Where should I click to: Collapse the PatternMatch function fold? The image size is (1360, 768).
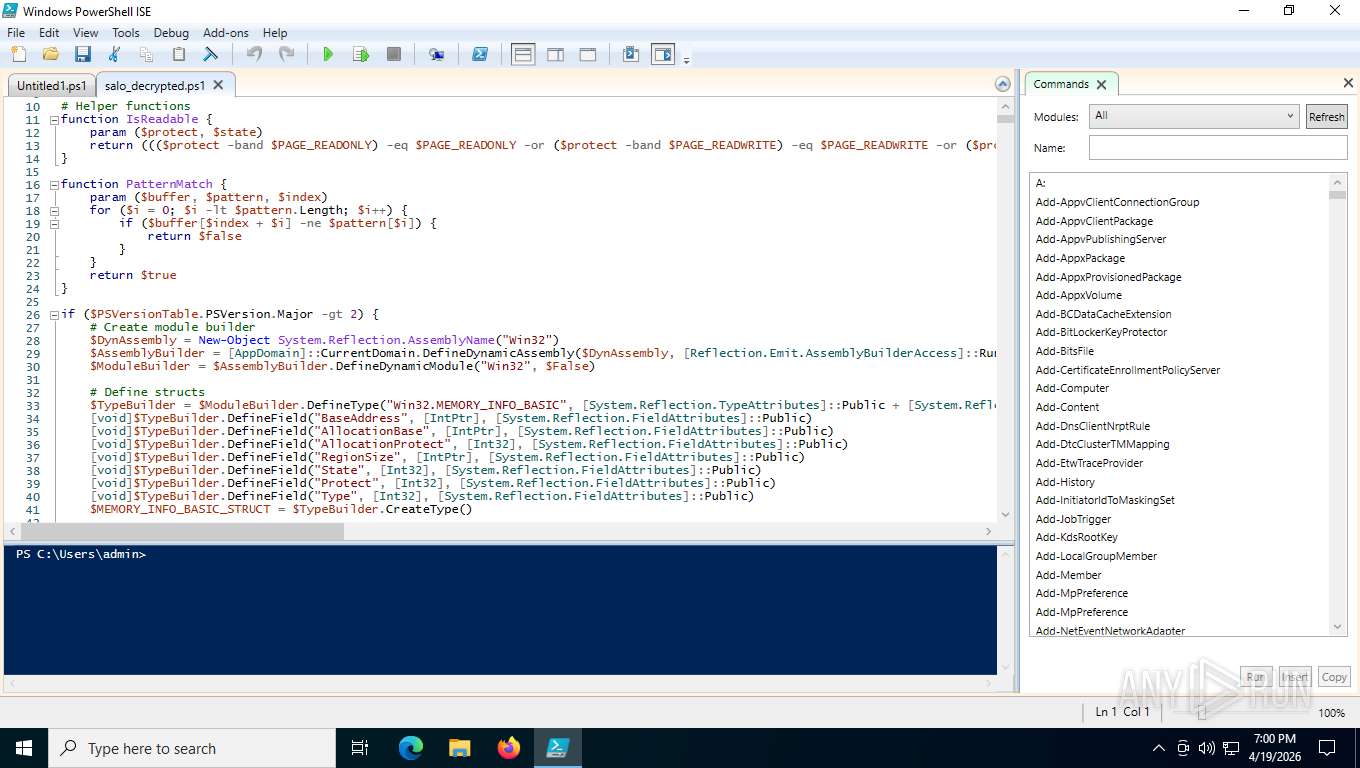(54, 184)
